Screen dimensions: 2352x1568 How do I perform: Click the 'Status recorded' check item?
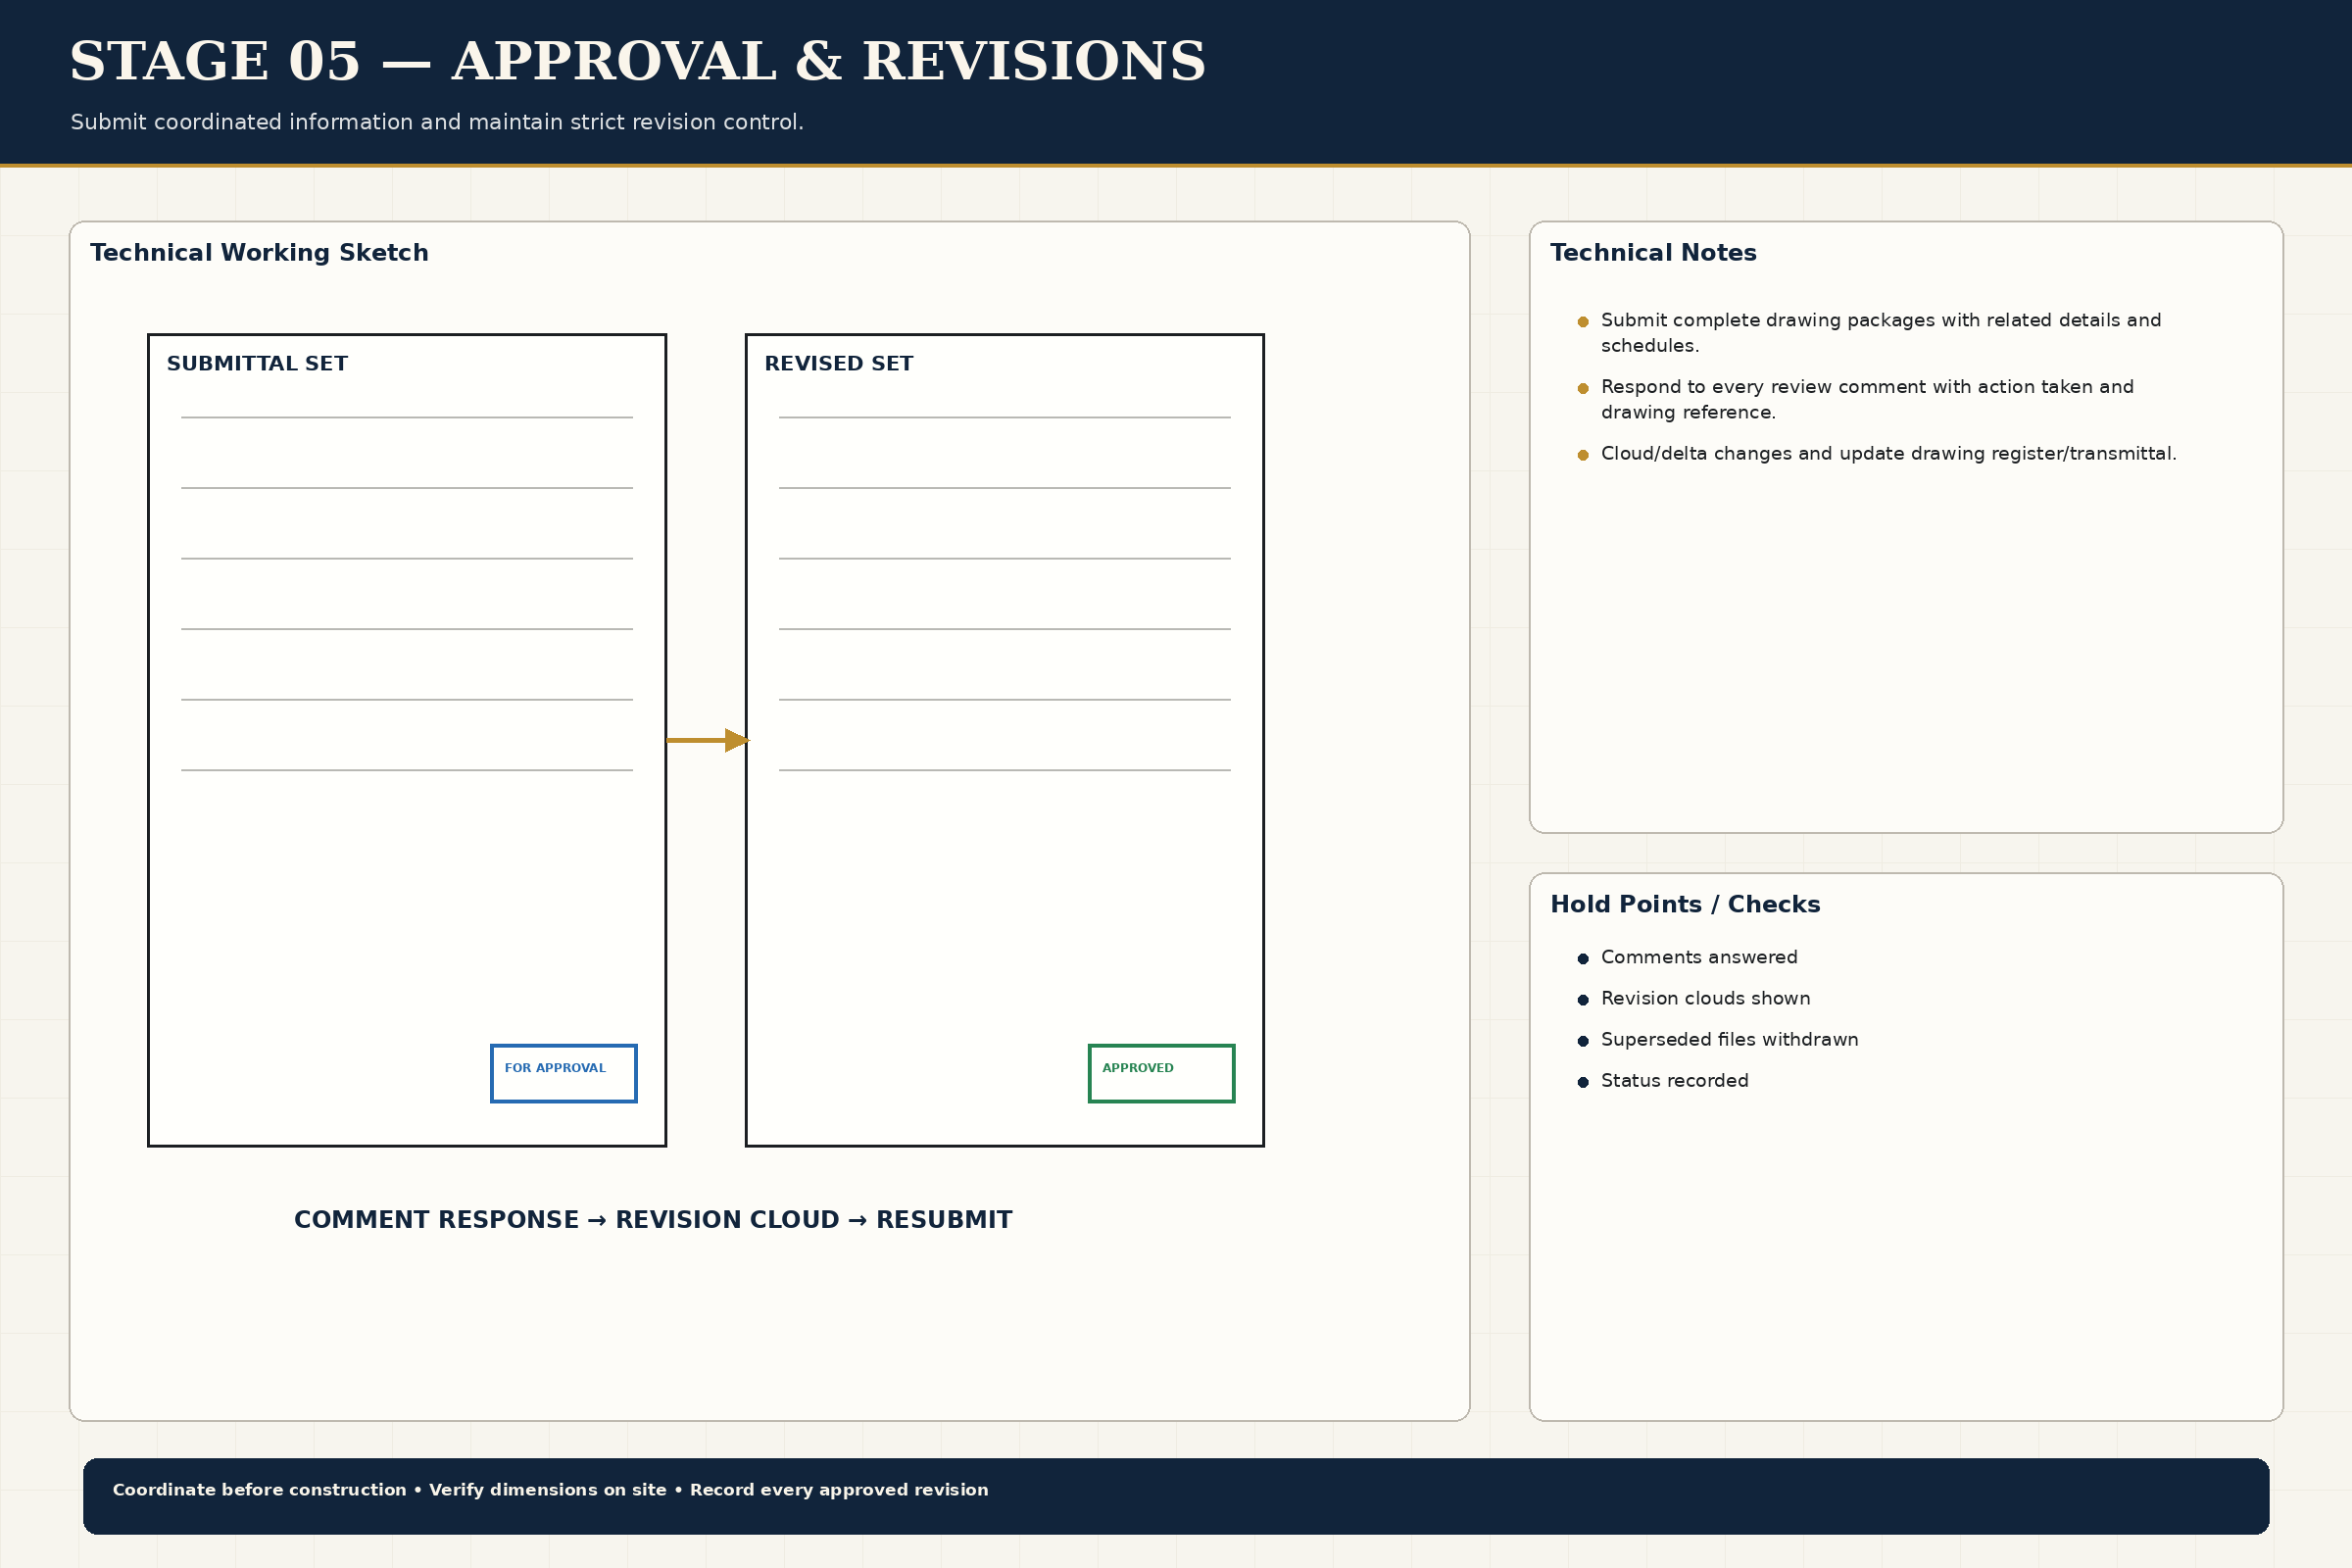(1674, 1080)
